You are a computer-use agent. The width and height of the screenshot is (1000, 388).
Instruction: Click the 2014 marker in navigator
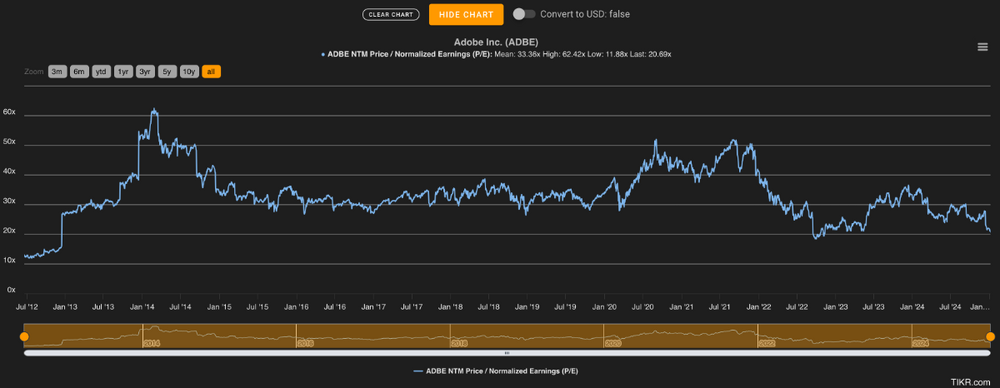point(152,343)
